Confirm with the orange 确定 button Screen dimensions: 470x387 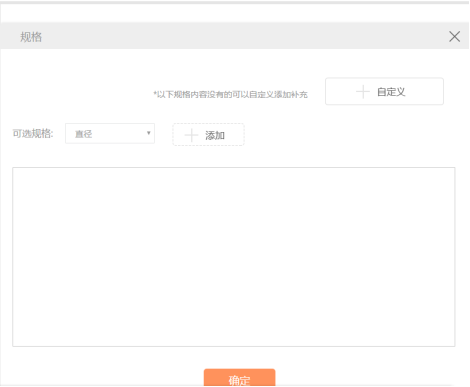(x=240, y=378)
